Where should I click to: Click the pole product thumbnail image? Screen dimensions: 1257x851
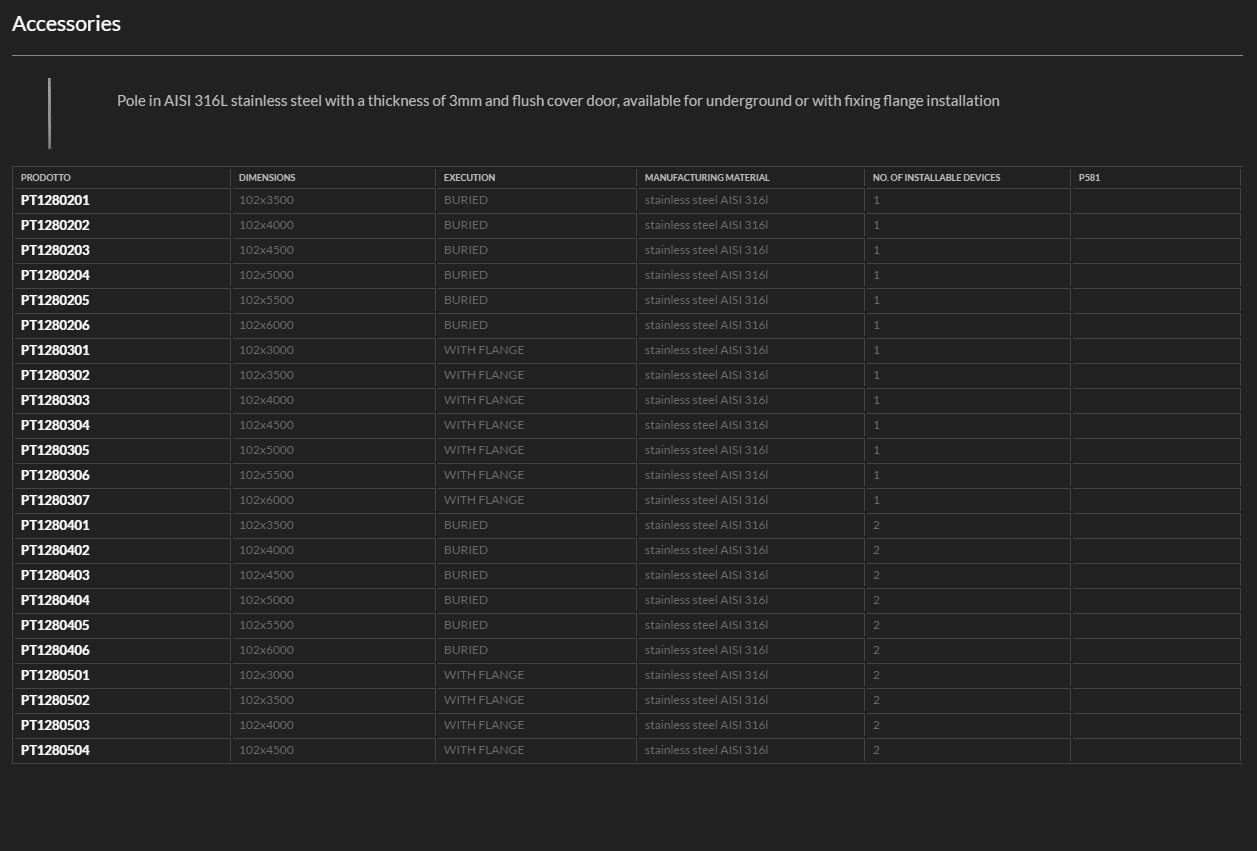pos(49,113)
